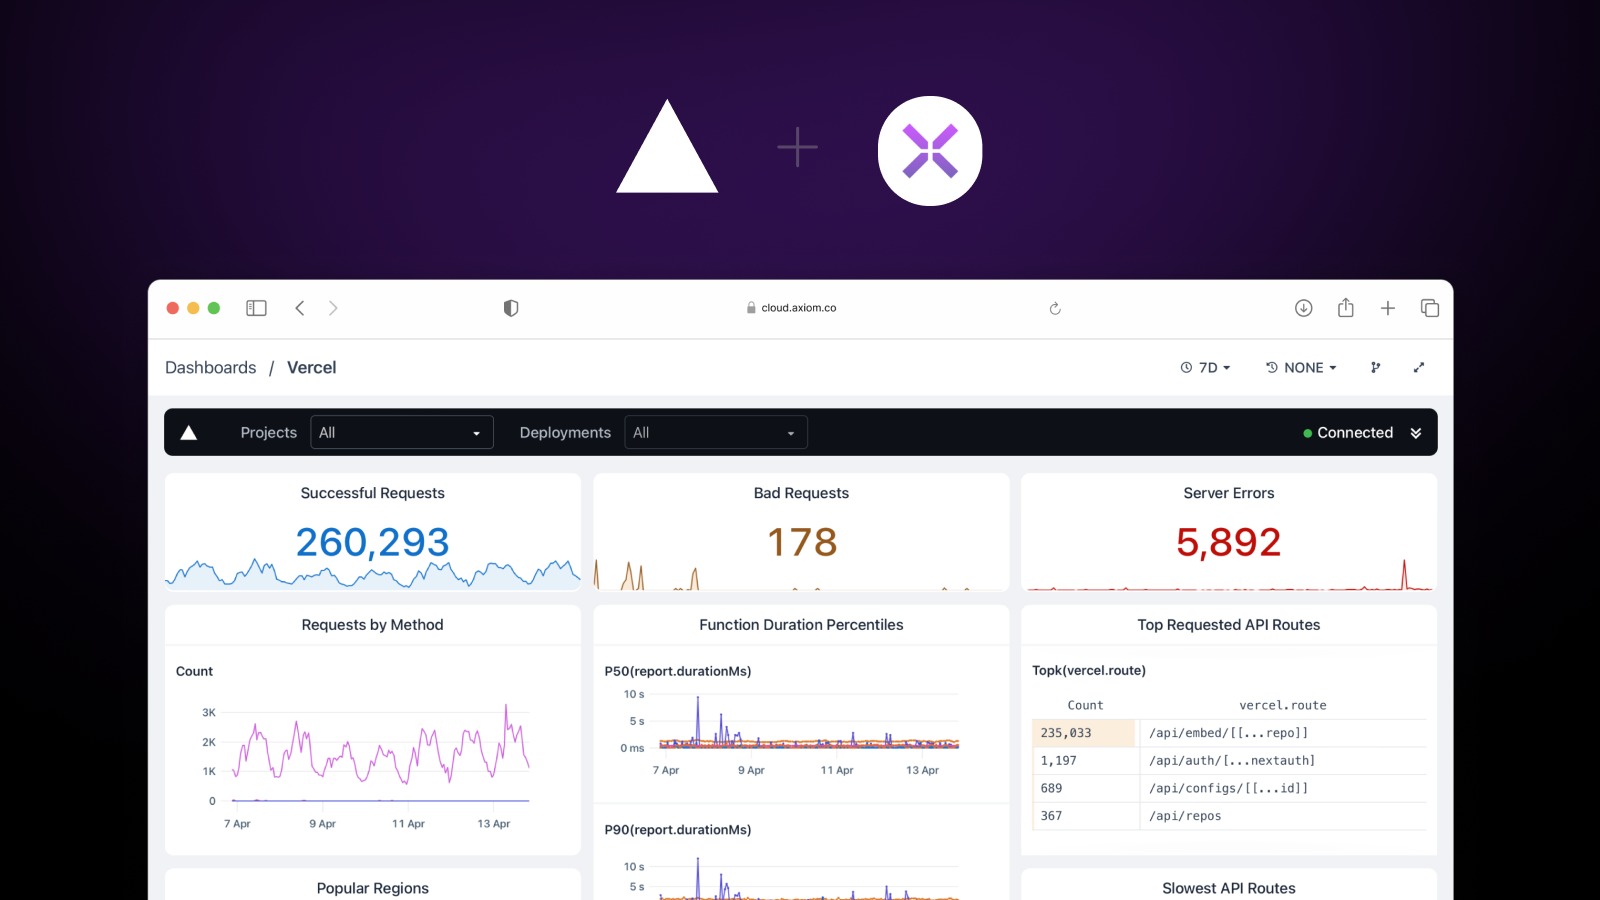Click the Vercel triangle logo in the black bar
Image resolution: width=1600 pixels, height=900 pixels.
[189, 432]
